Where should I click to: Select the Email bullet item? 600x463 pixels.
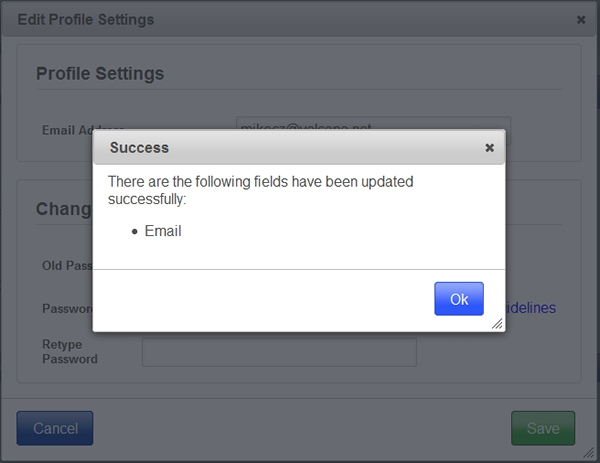click(163, 231)
